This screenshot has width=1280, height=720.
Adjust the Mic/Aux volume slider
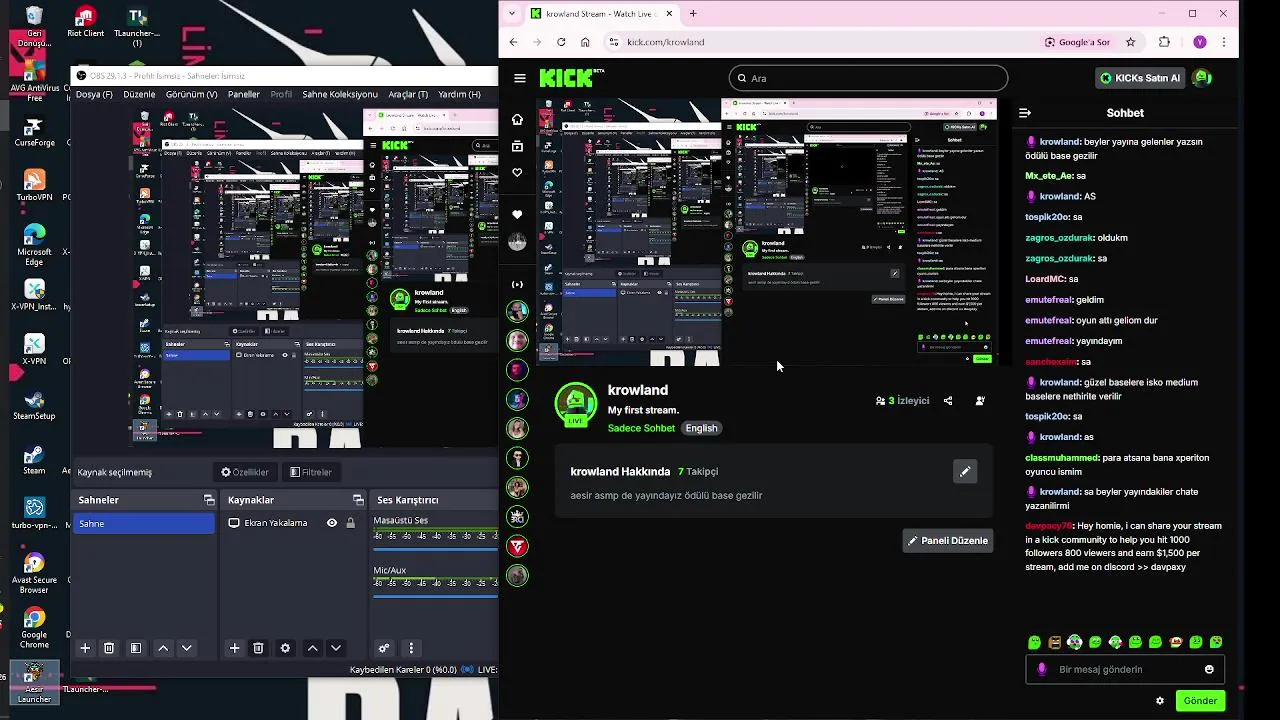[435, 598]
